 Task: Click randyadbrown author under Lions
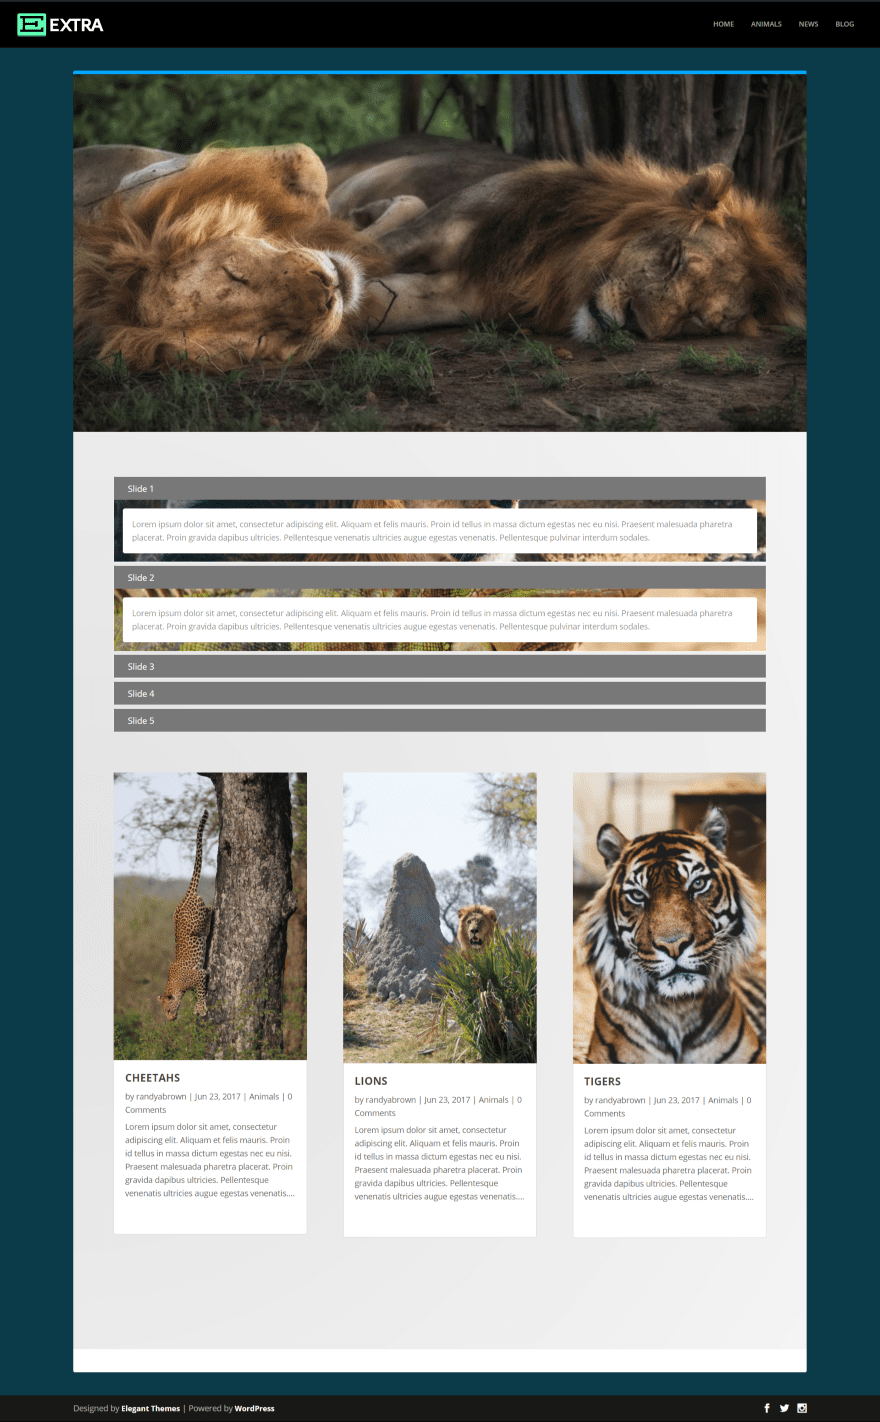tap(391, 1100)
